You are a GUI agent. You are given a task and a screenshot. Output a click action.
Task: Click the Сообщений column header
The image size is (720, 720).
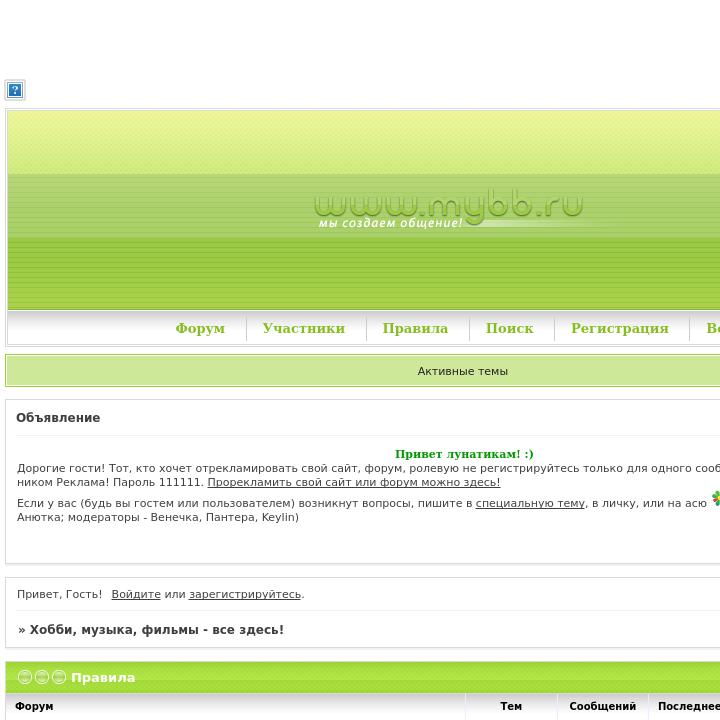[602, 706]
